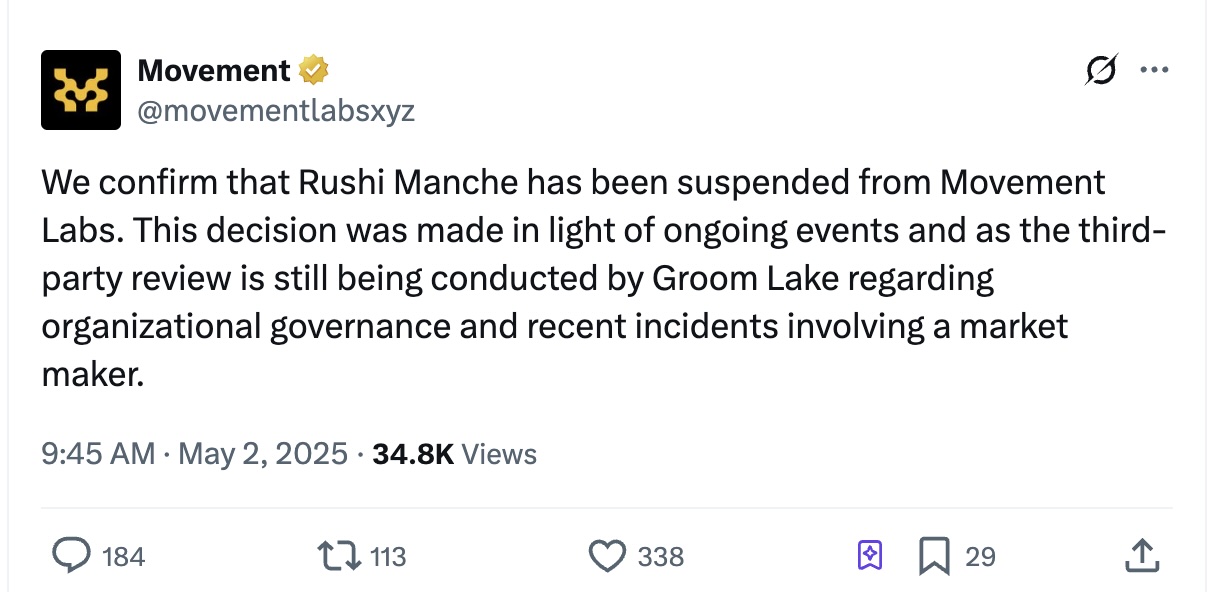Open the Movement display name profile
1228x592 pixels.
[213, 71]
